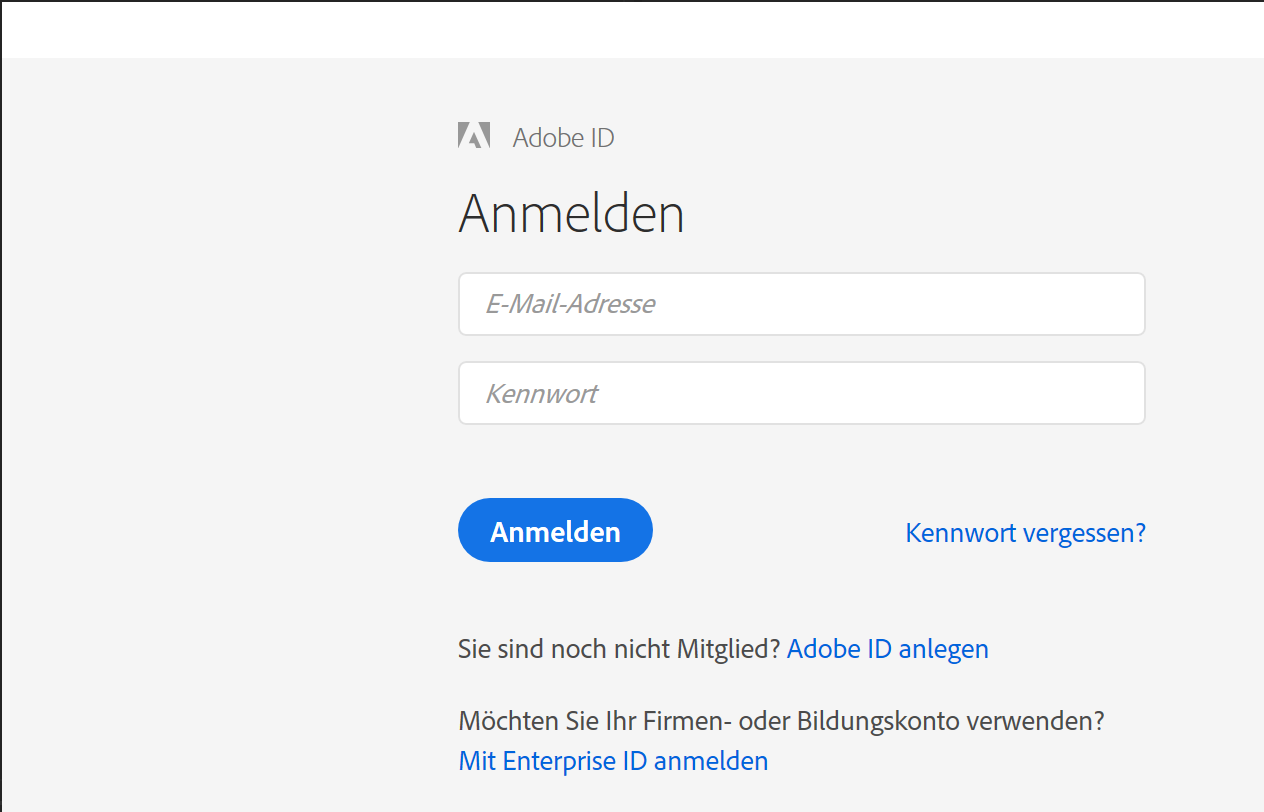Viewport: 1264px width, 812px height.
Task: Click the gray Adobe A emblem
Action: tap(474, 136)
